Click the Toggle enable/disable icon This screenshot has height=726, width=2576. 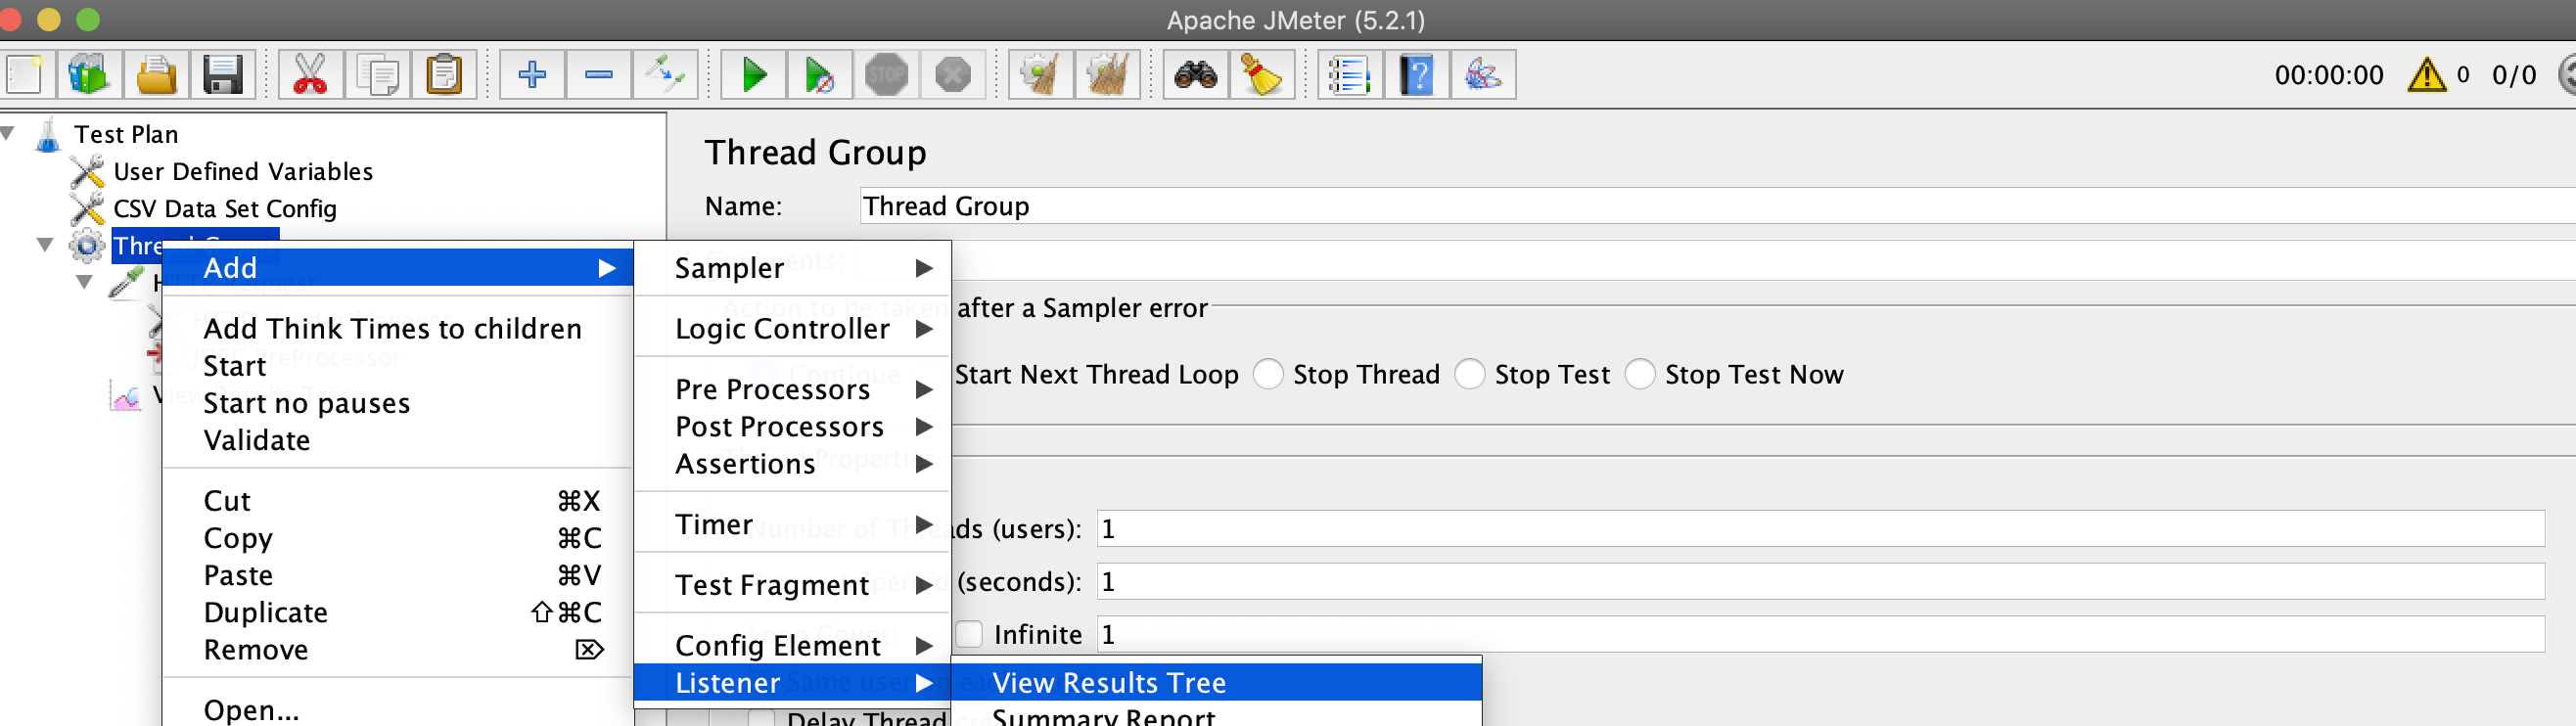click(665, 75)
